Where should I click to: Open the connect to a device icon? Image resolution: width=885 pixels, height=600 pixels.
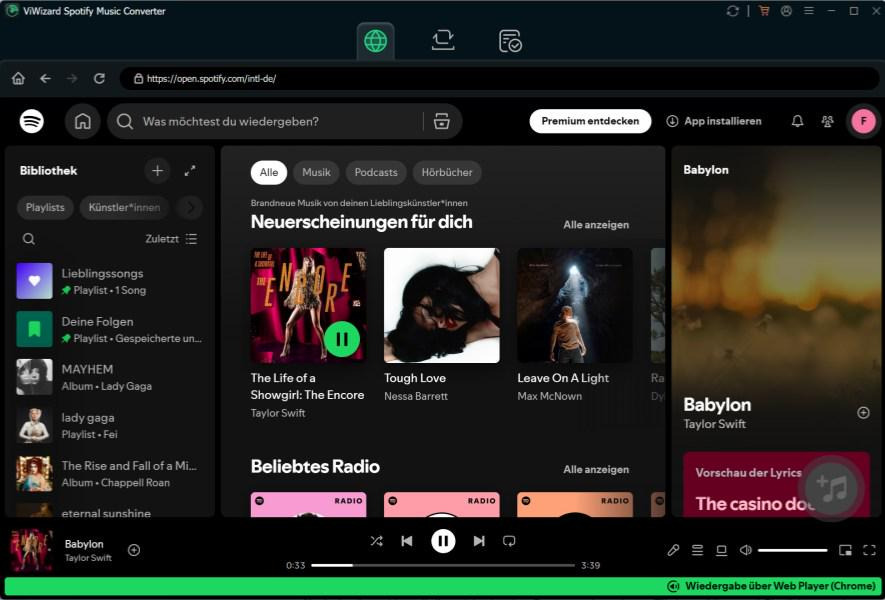click(721, 550)
